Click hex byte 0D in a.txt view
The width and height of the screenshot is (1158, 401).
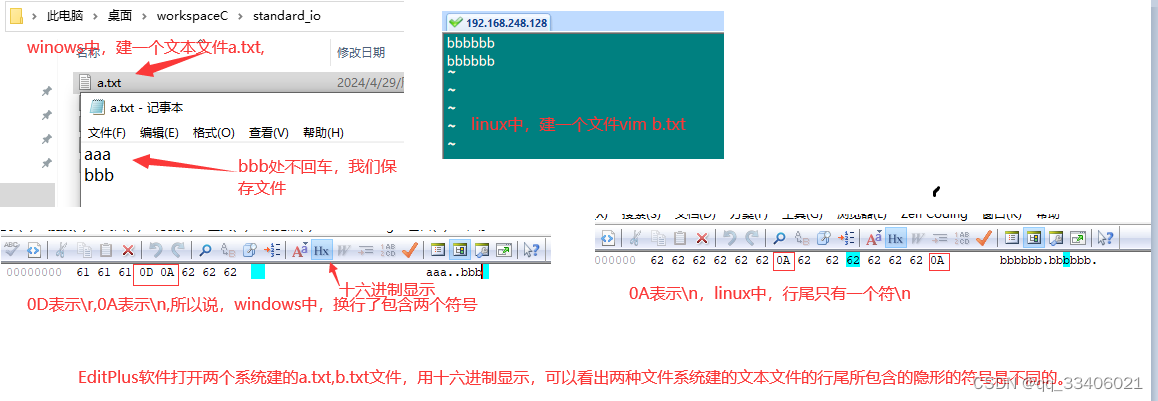145,272
